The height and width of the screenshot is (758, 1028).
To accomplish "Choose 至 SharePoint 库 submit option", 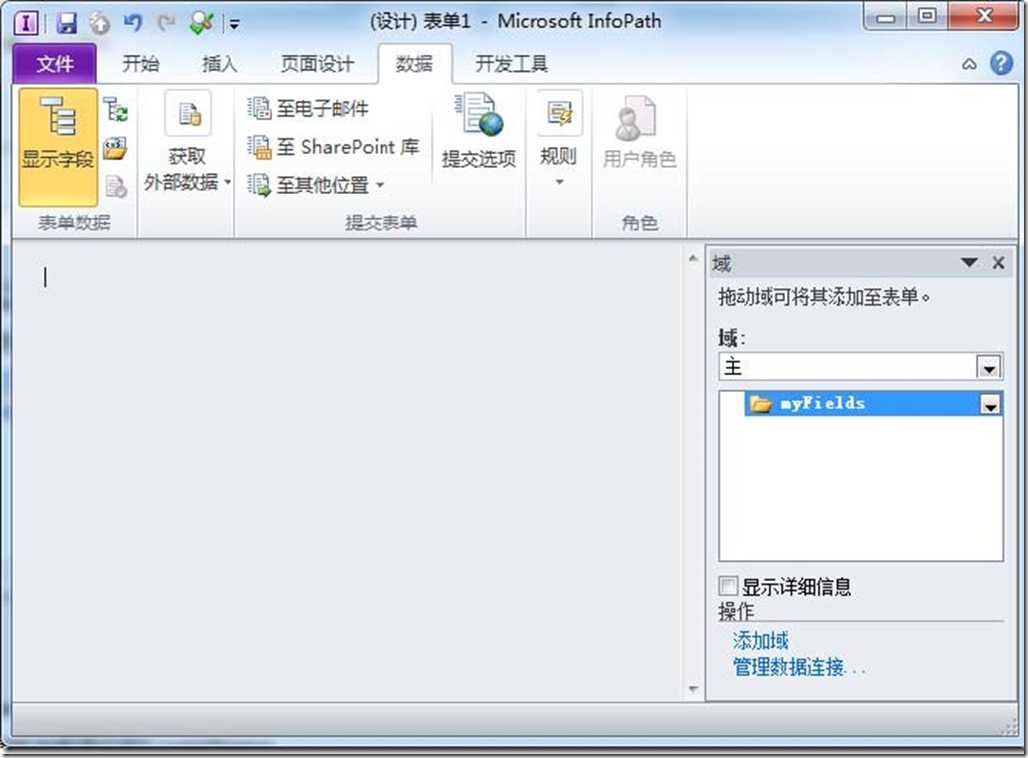I will click(x=333, y=147).
